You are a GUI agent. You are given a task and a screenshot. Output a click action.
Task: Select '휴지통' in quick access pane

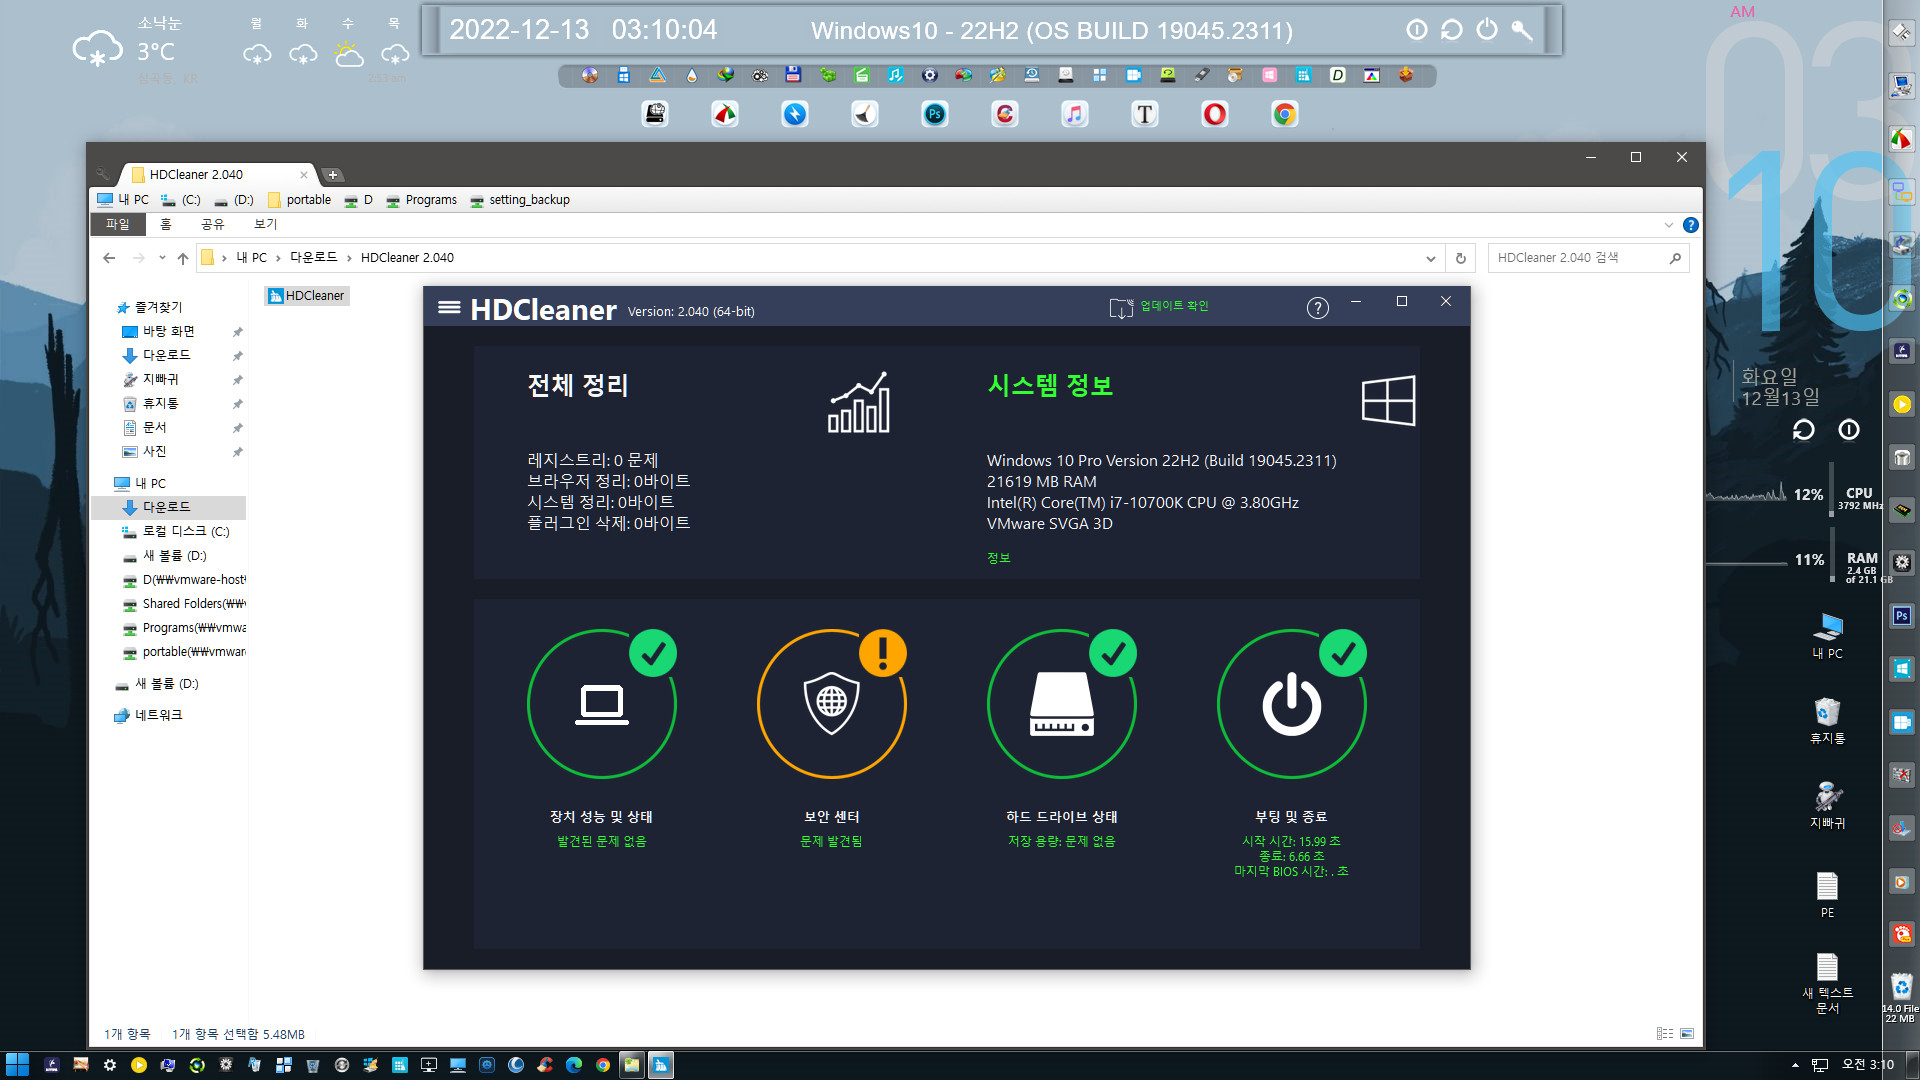[160, 403]
